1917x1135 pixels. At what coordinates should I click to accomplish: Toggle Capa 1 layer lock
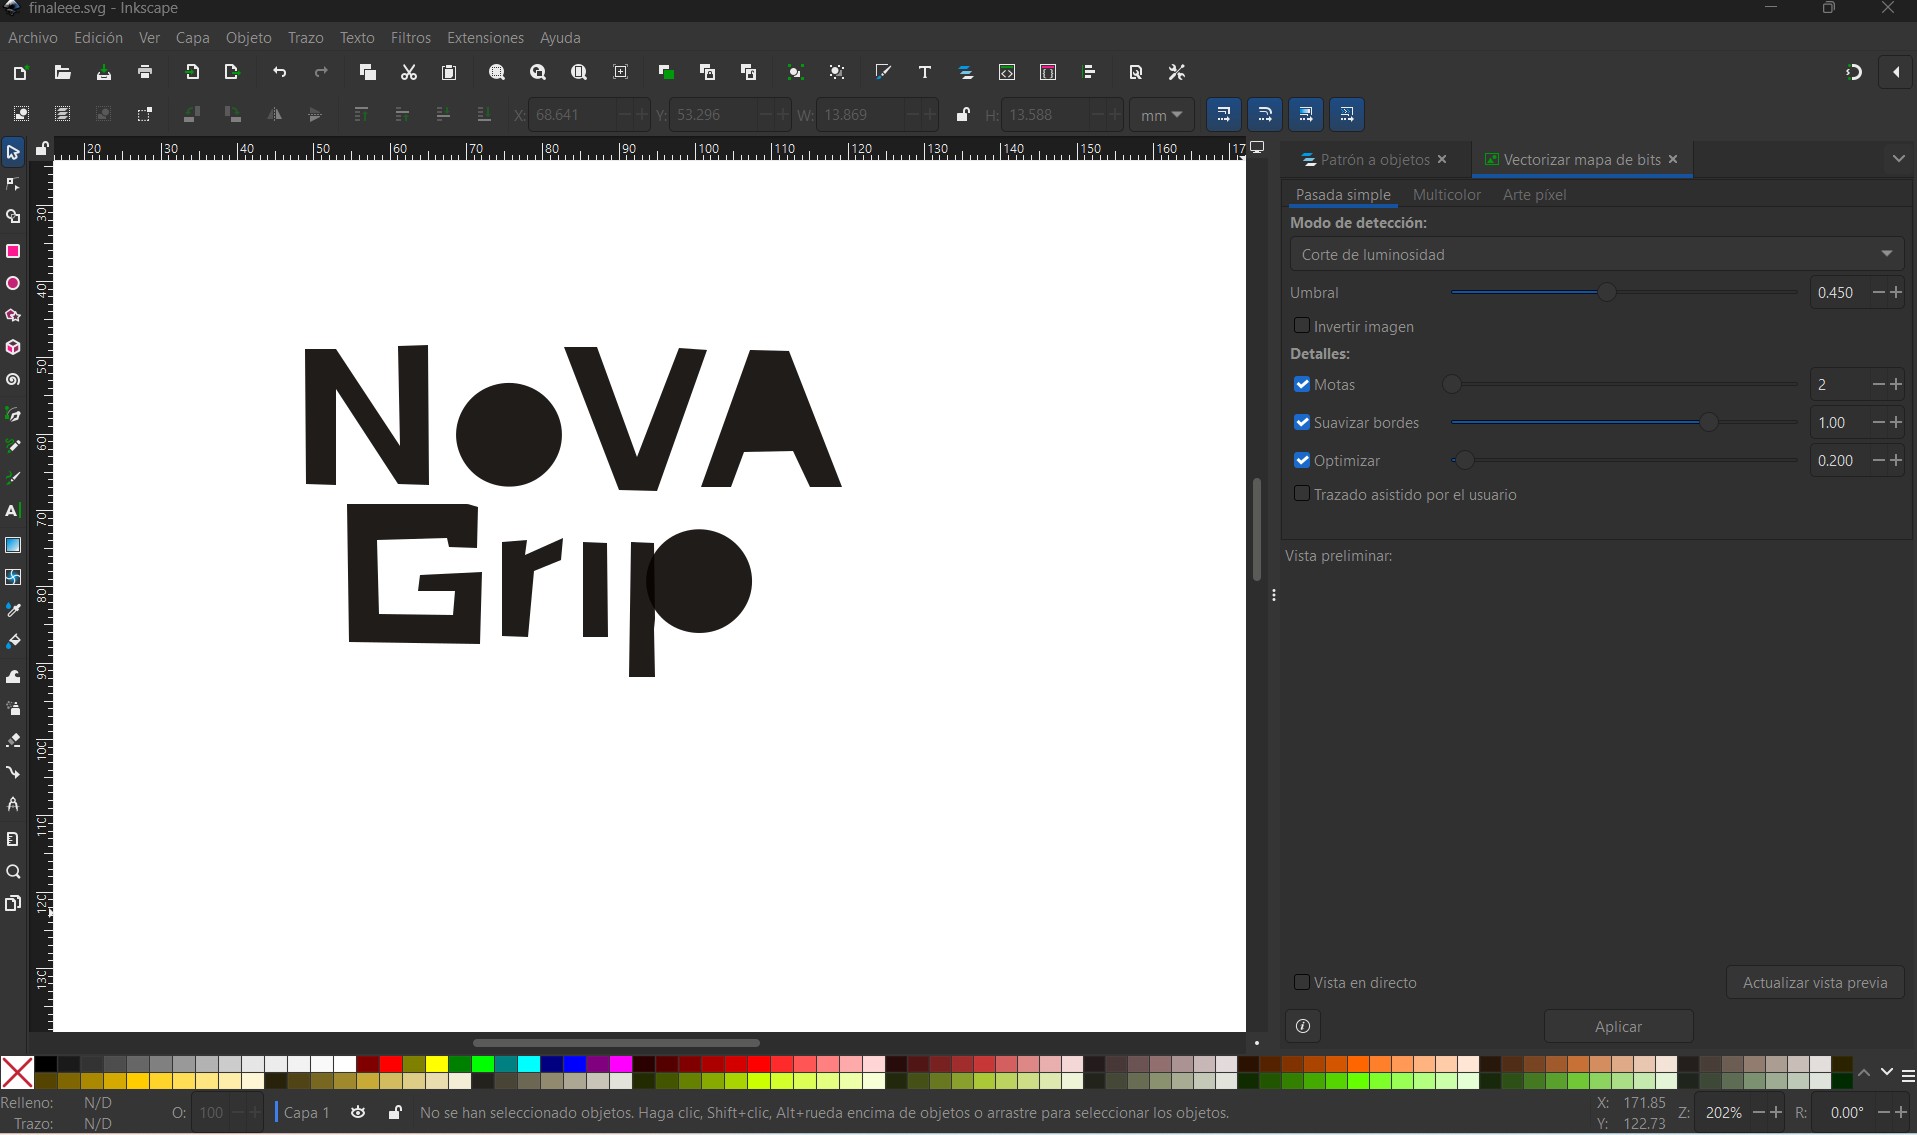pos(395,1112)
